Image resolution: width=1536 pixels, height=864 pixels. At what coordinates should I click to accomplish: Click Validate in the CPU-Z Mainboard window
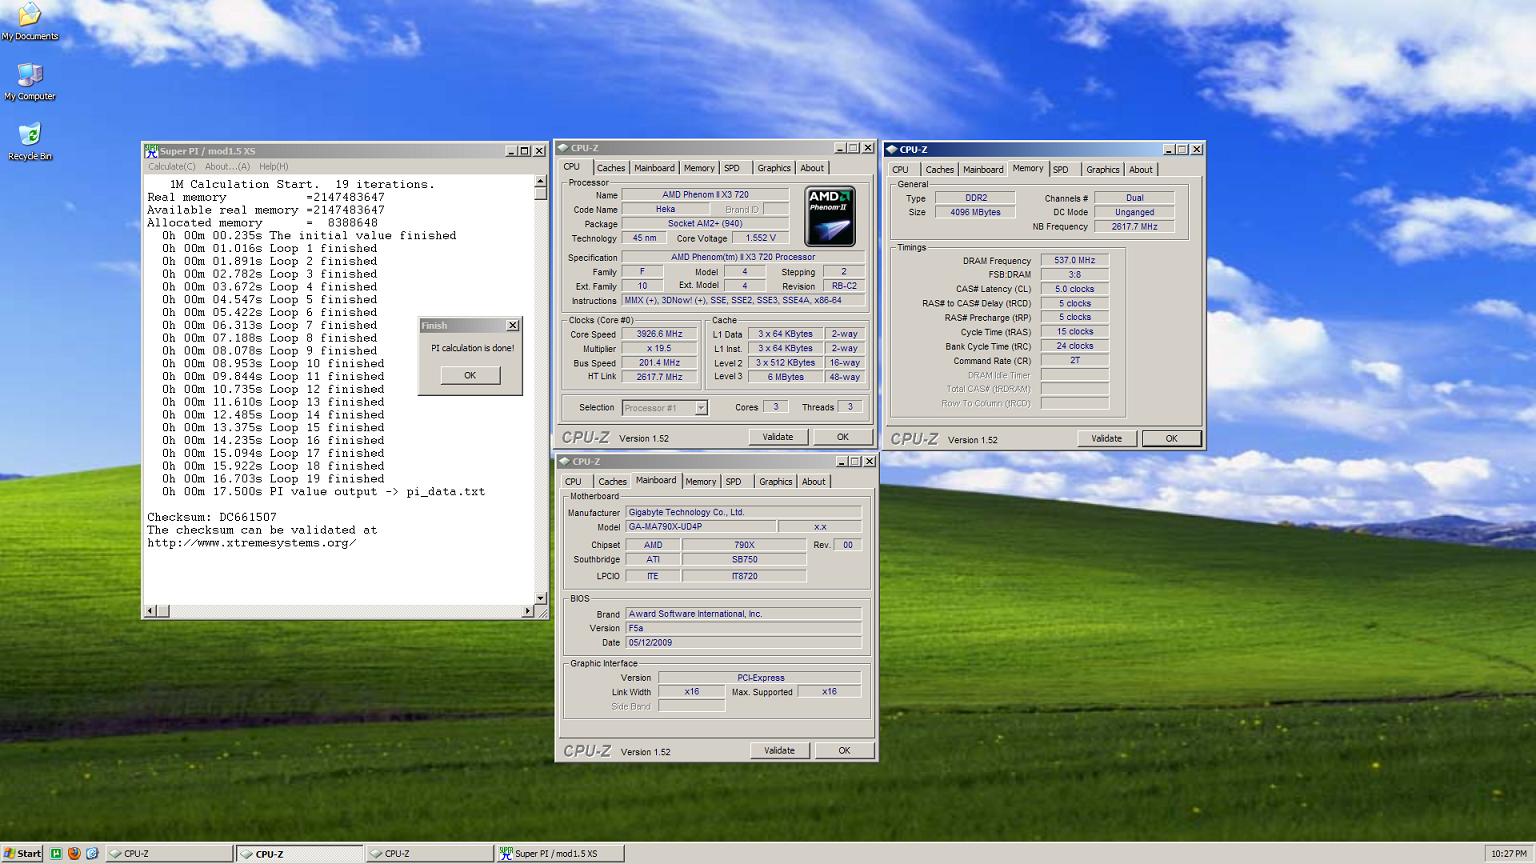[x=779, y=750]
